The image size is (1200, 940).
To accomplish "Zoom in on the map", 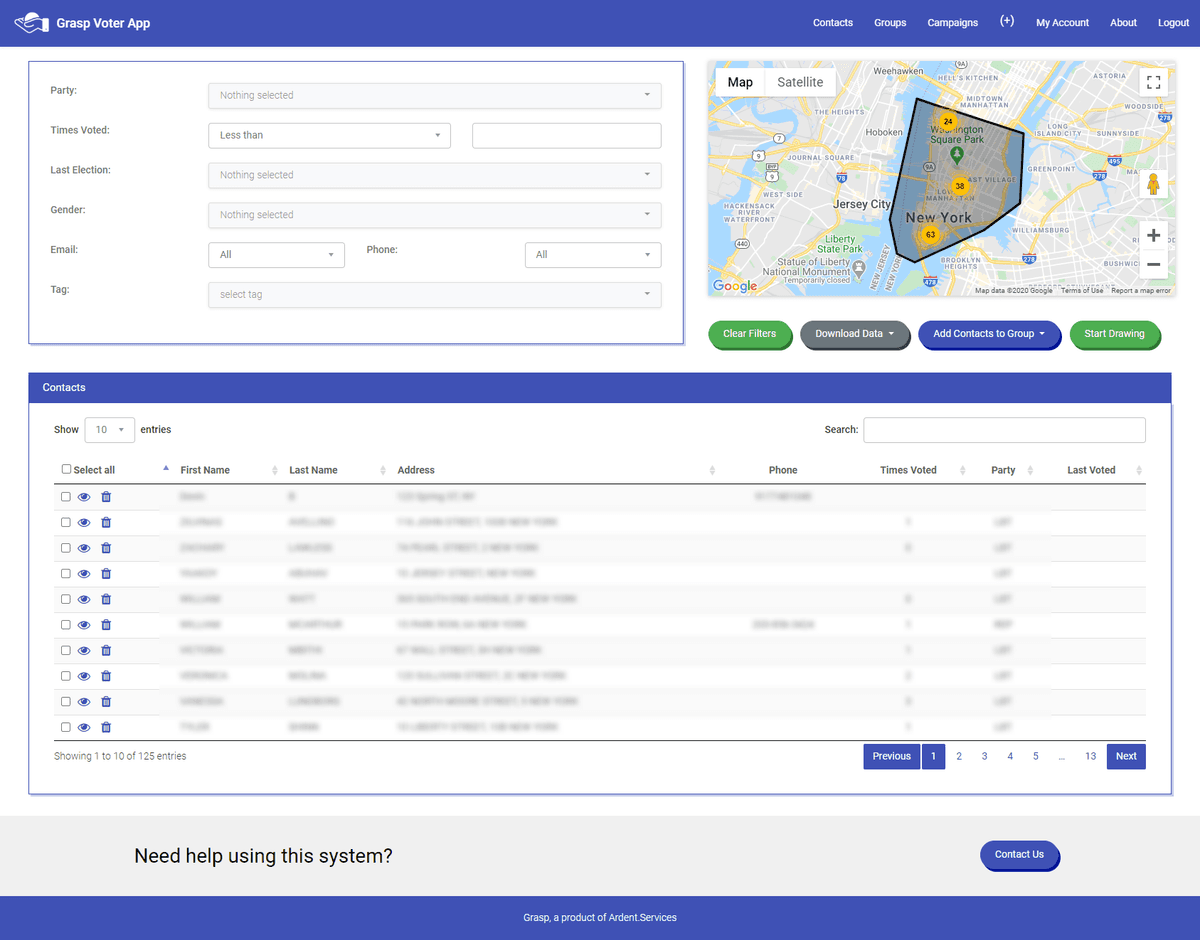I will point(1153,236).
